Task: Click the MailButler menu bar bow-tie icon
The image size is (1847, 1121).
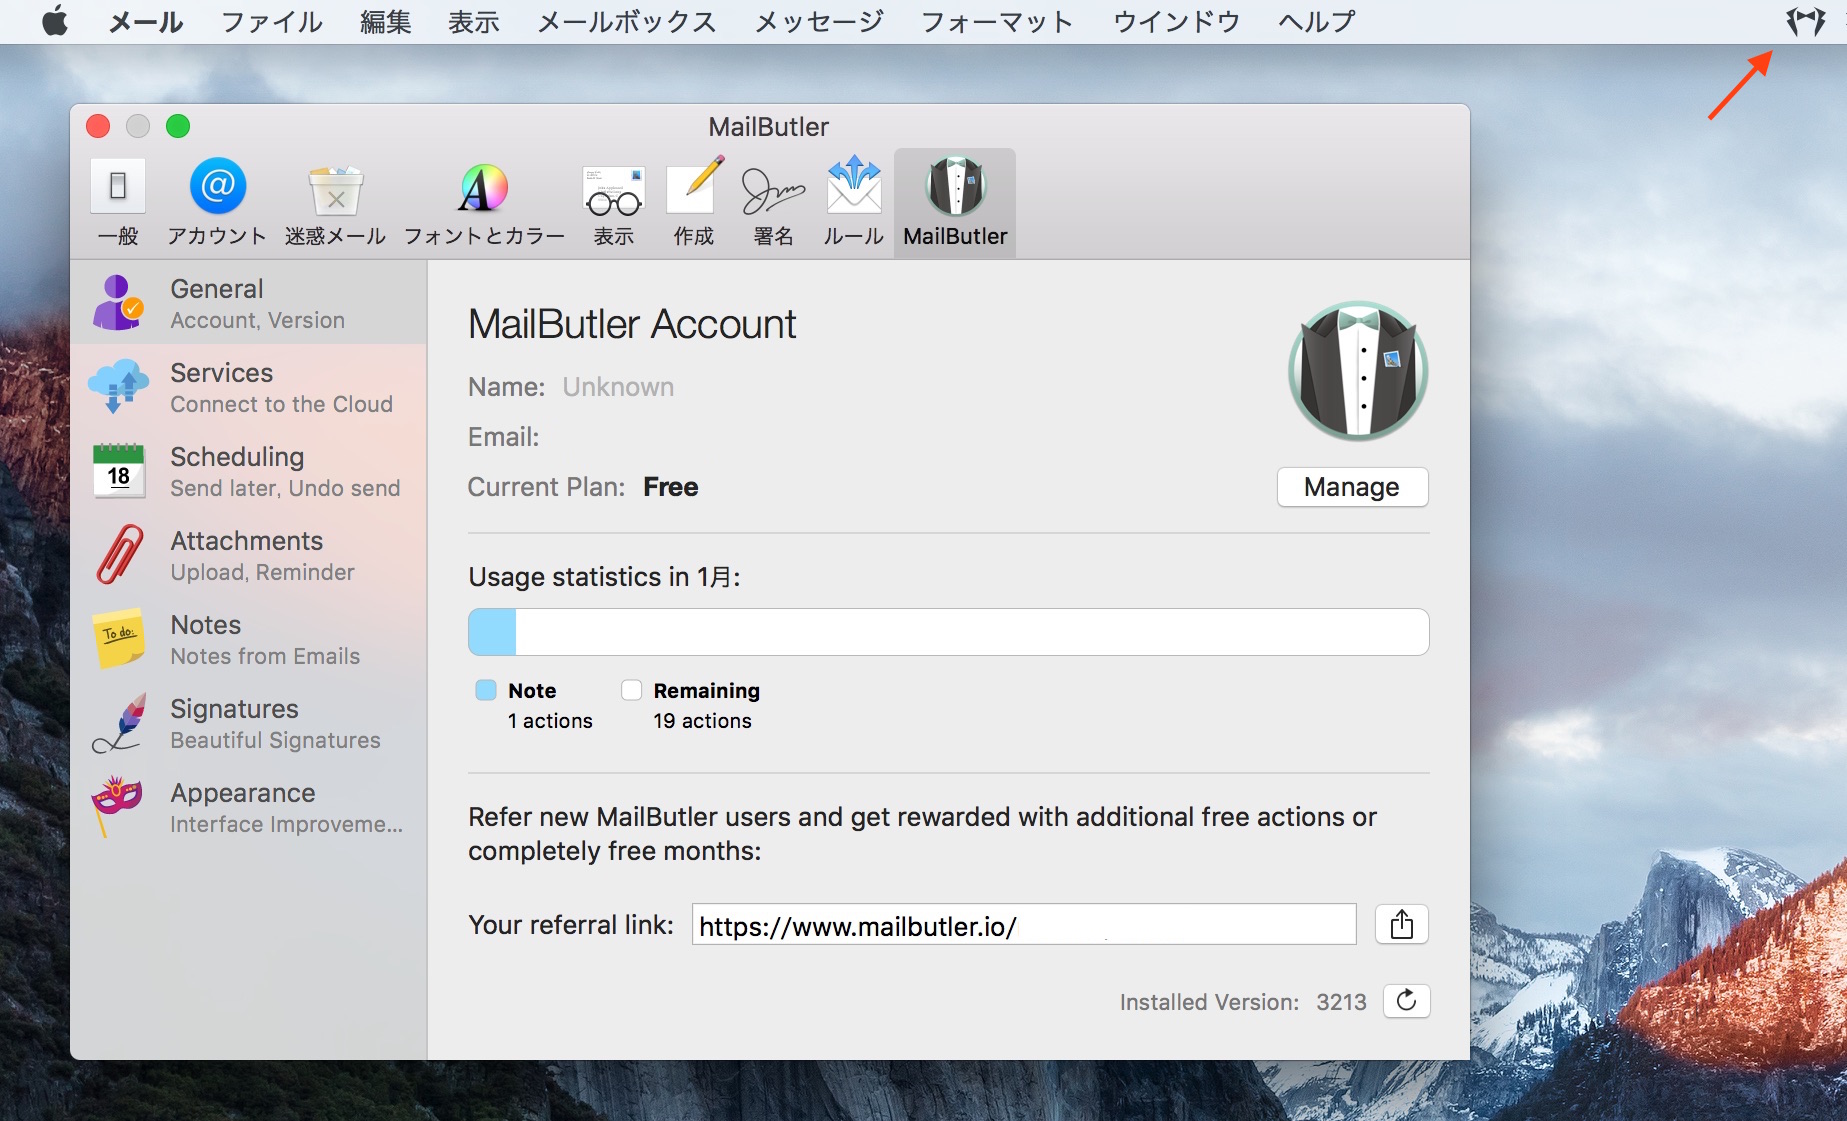Action: click(x=1806, y=21)
